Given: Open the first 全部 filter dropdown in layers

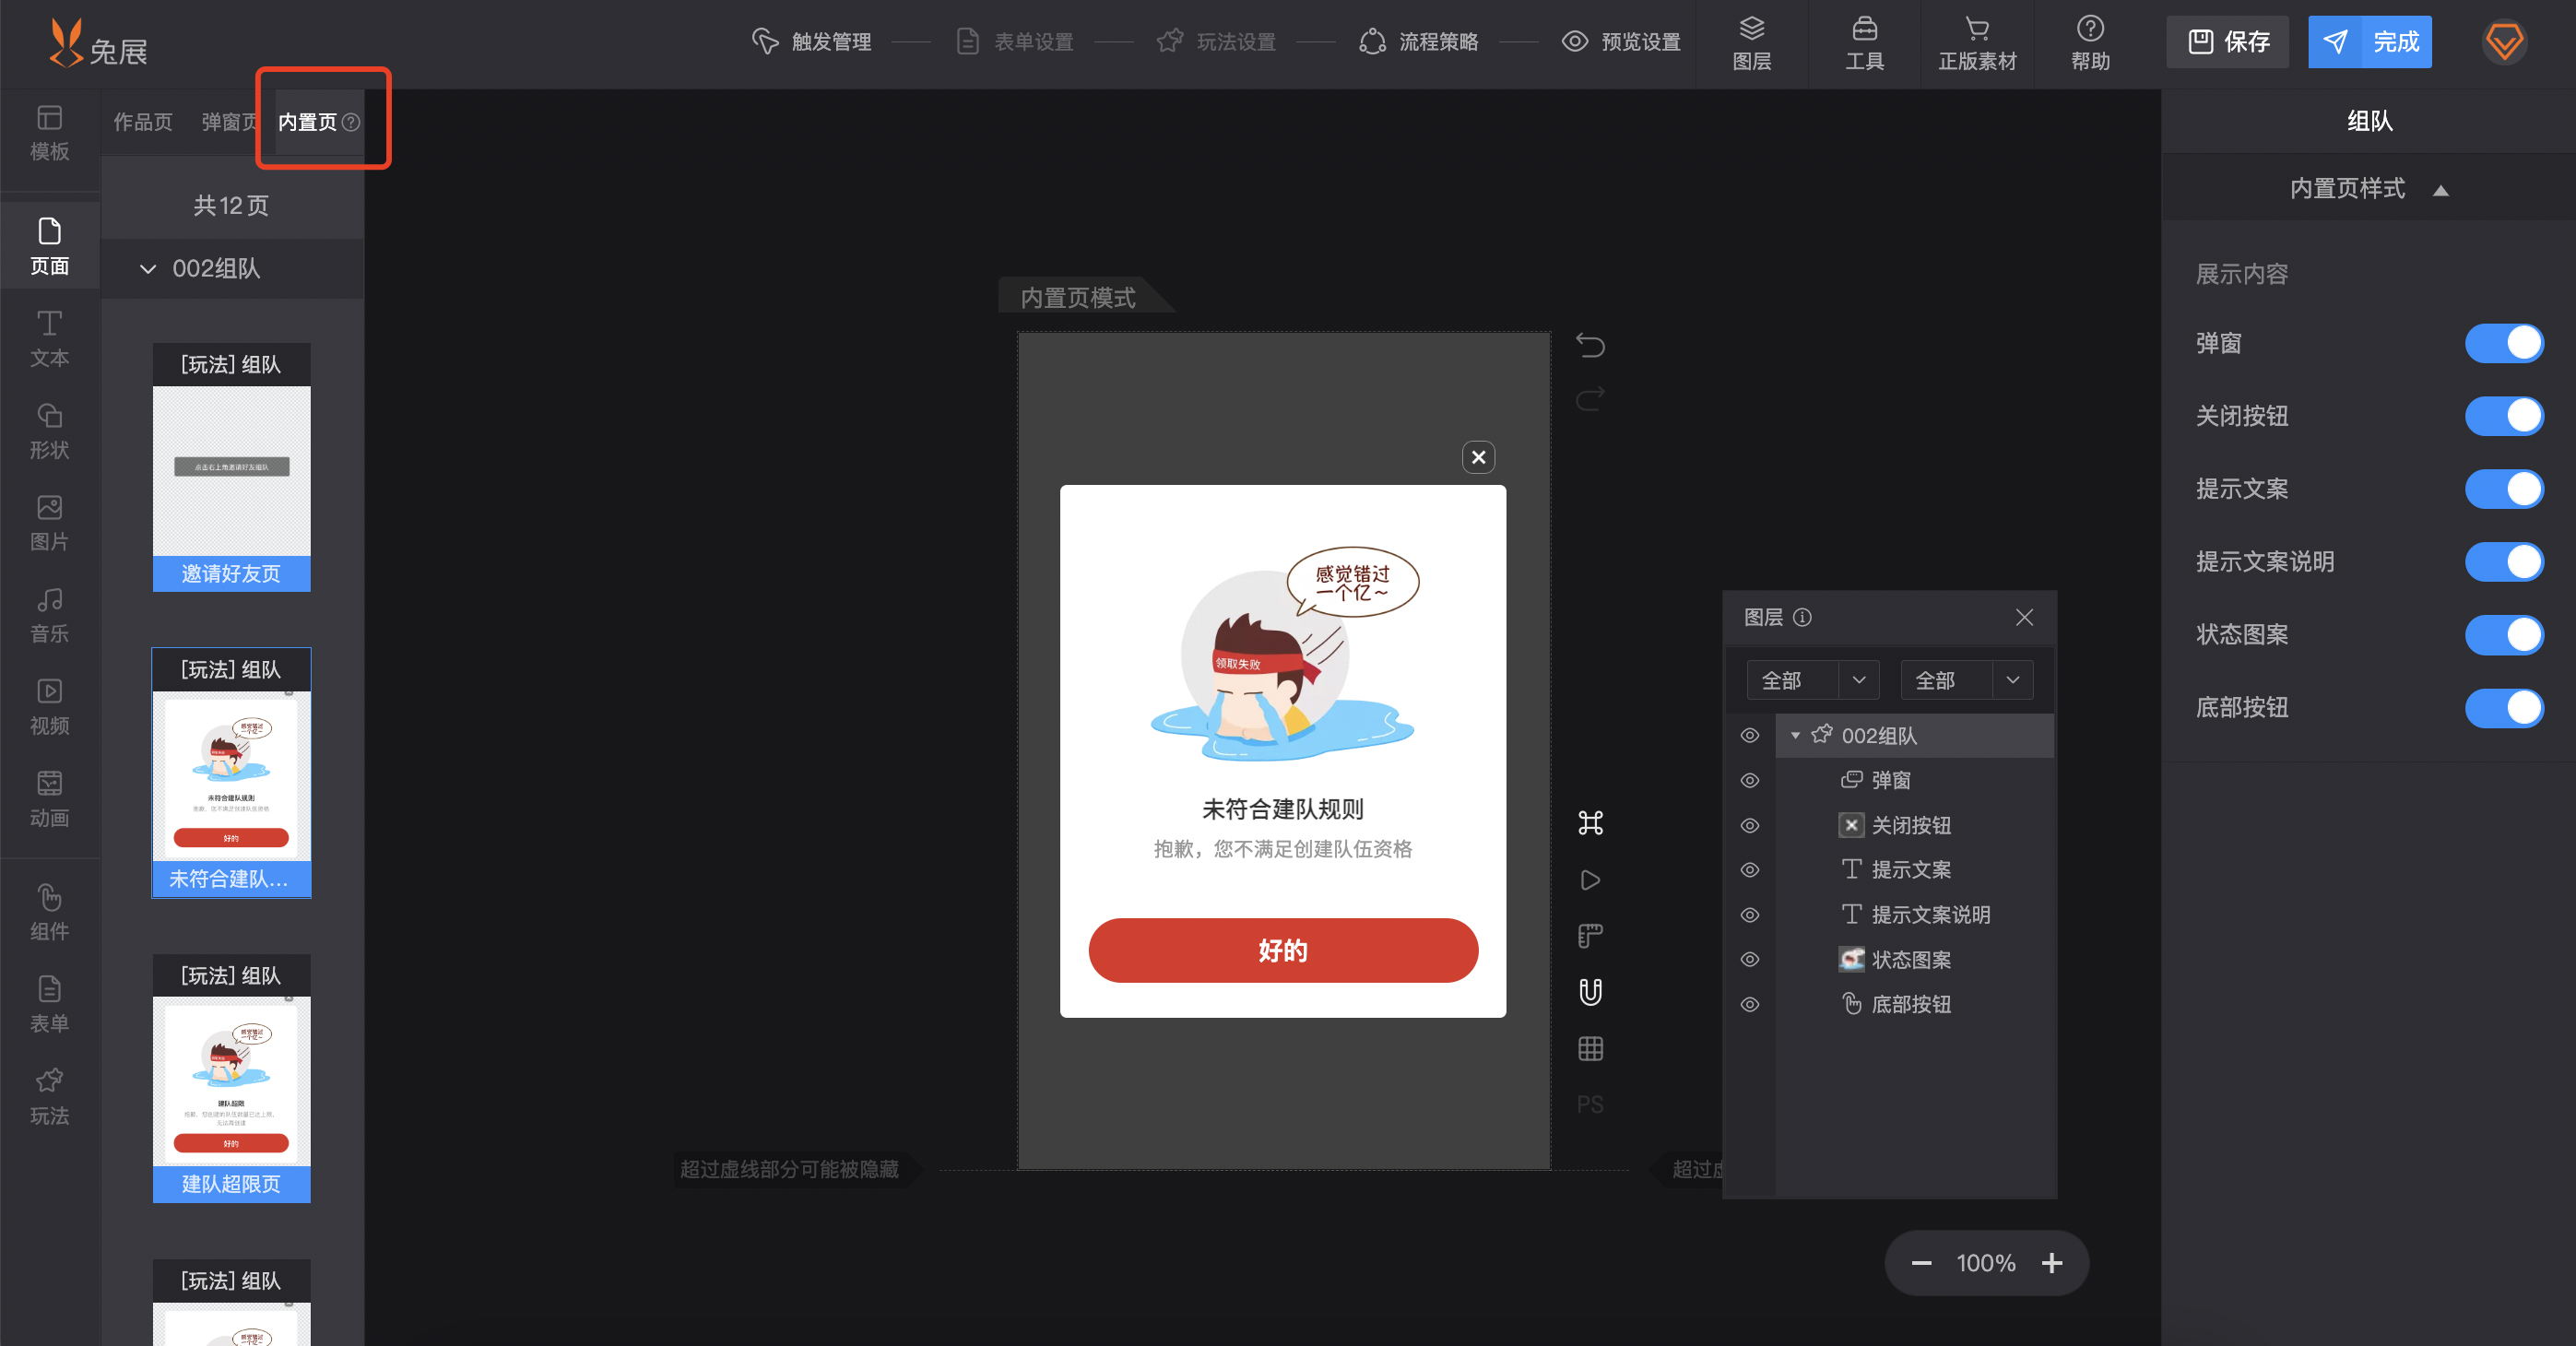Looking at the screenshot, I should [x=1813, y=680].
